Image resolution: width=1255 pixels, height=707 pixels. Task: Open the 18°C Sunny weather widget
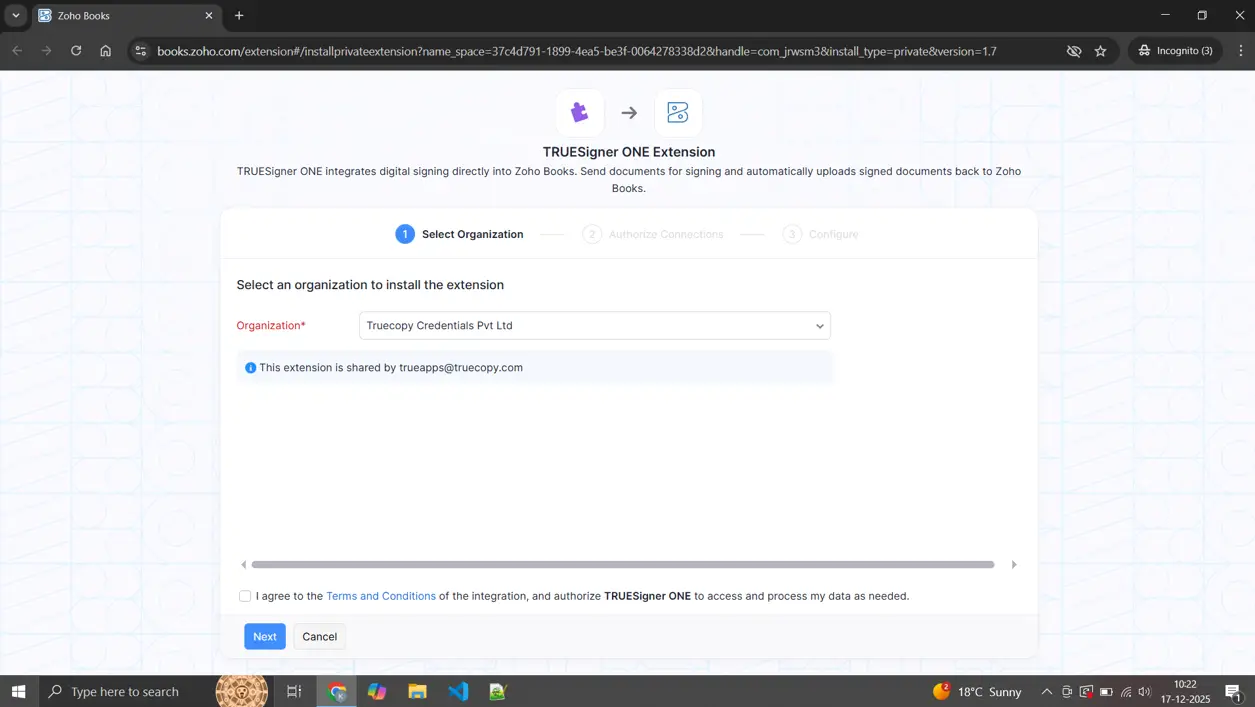tap(977, 691)
